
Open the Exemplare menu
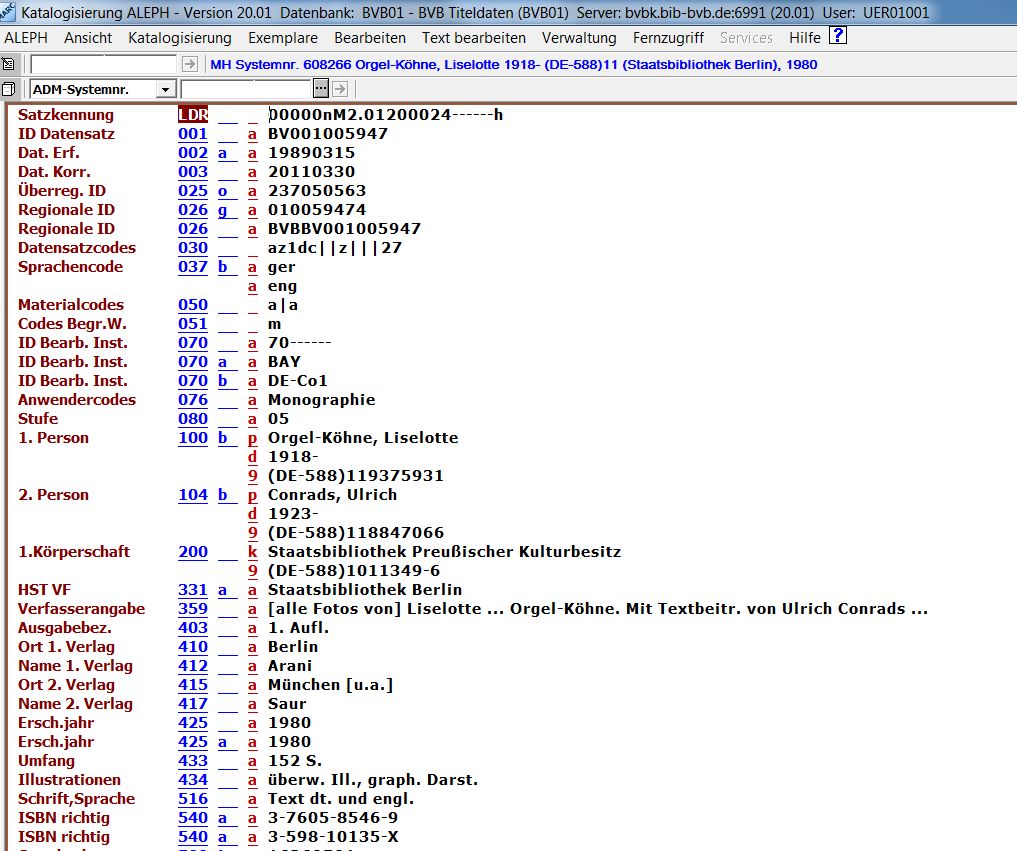point(283,38)
